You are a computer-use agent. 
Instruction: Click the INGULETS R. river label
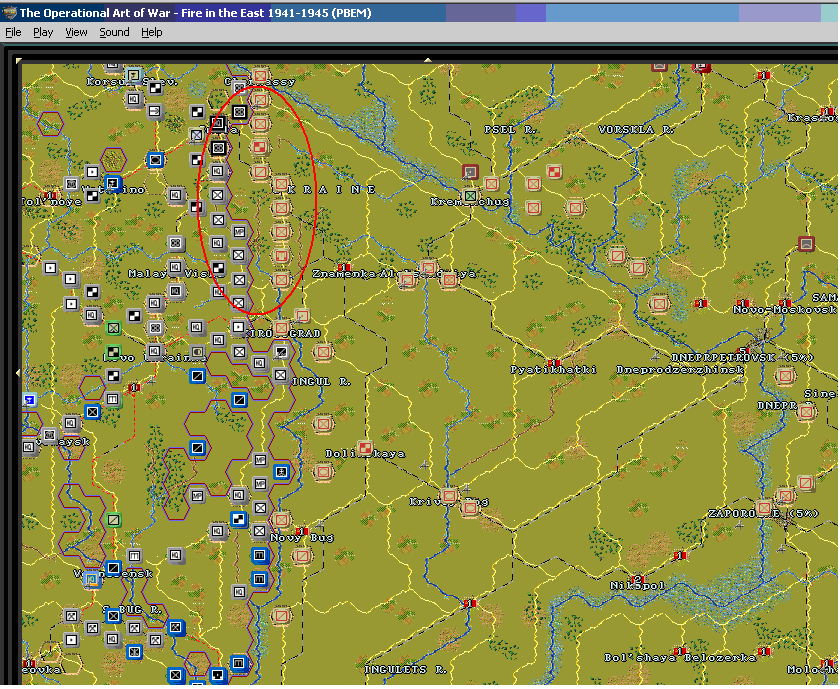(x=406, y=669)
